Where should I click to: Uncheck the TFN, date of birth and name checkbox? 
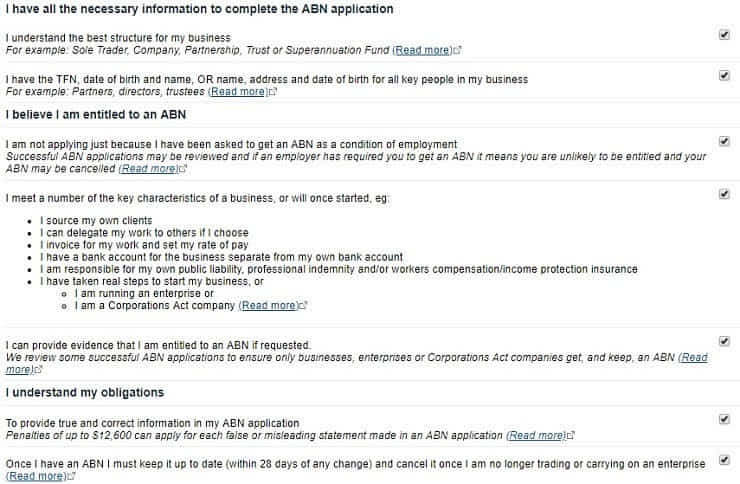724,75
